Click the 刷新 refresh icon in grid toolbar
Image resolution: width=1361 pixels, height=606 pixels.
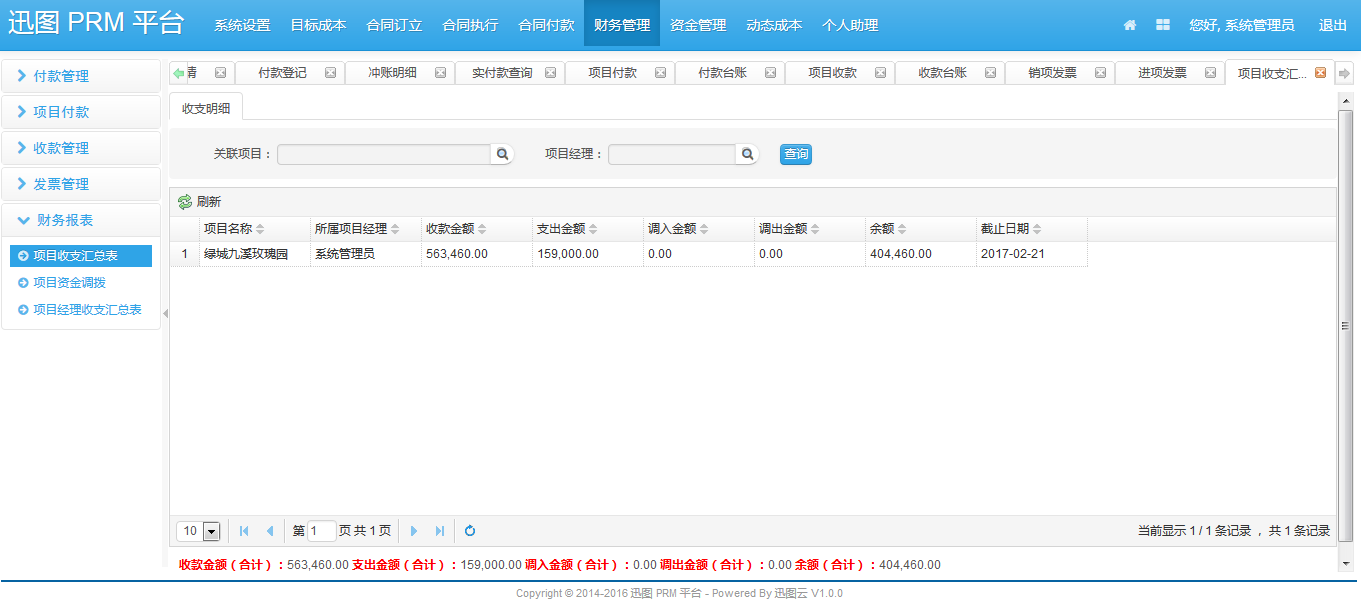[185, 202]
